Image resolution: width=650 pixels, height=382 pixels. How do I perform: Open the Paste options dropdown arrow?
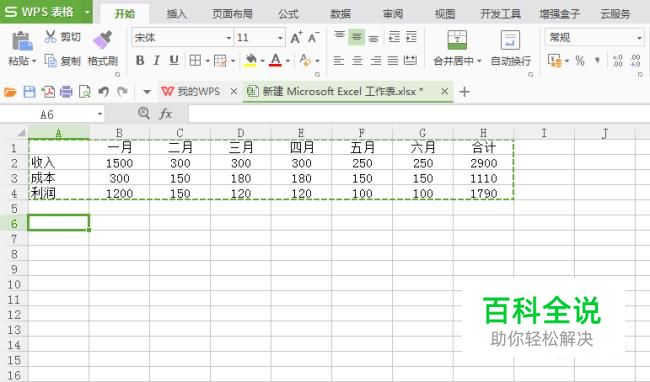tap(34, 61)
